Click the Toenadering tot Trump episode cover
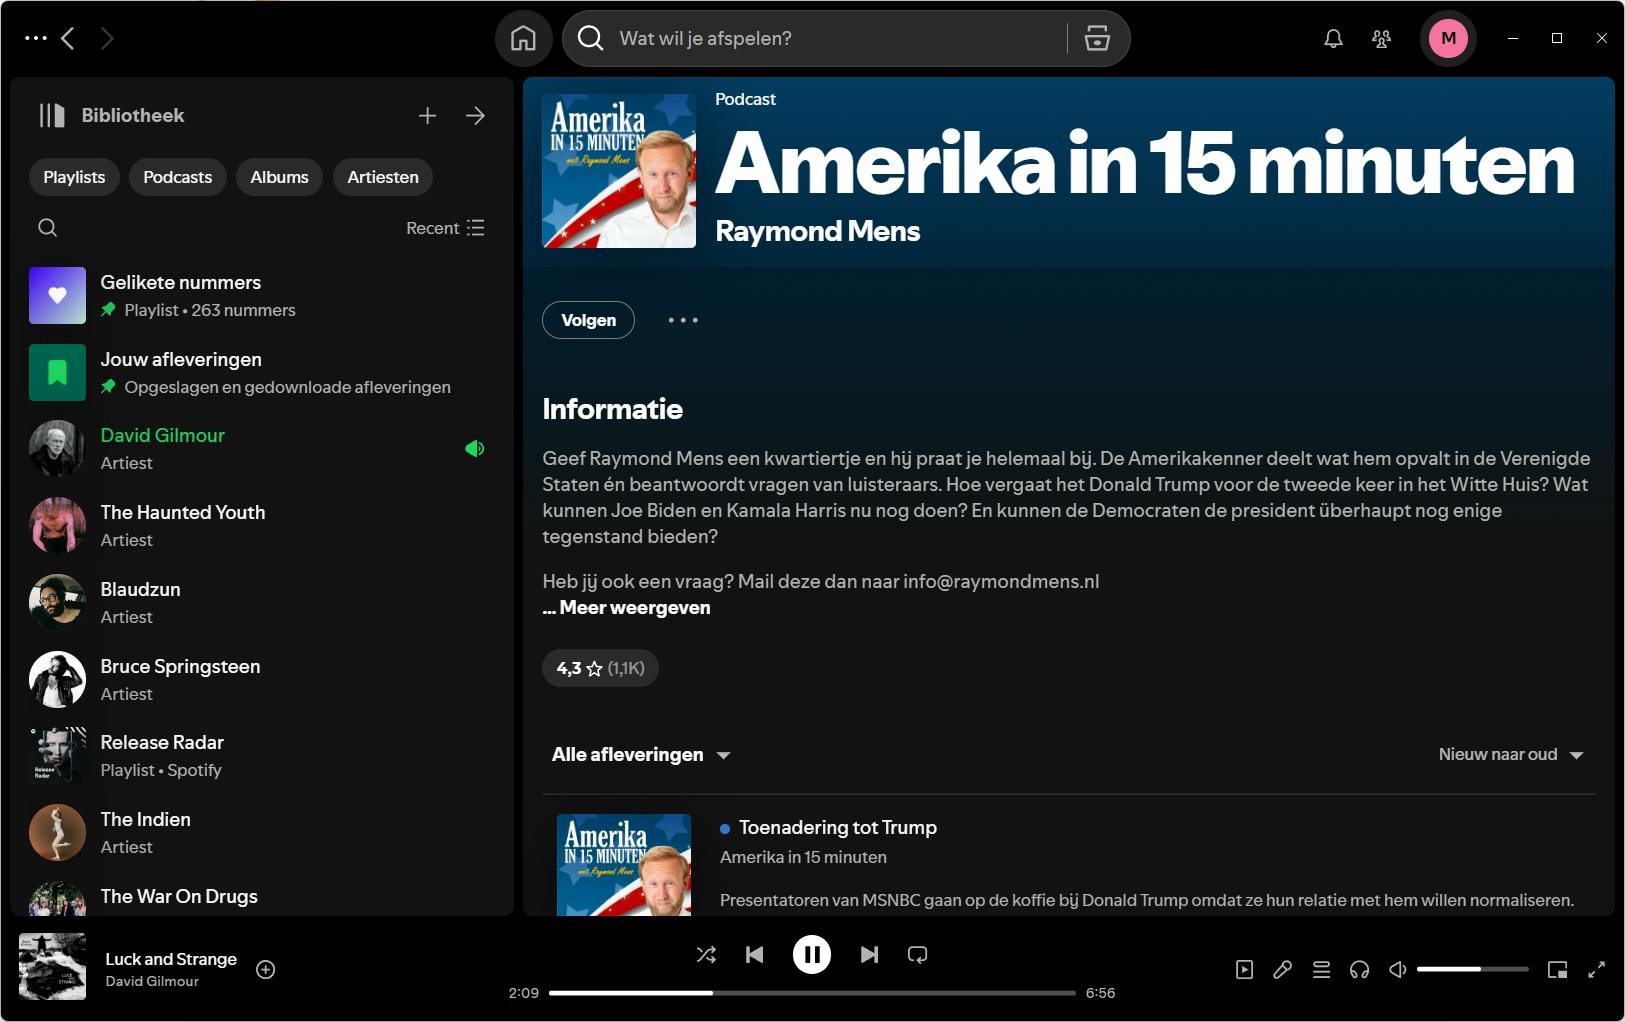Image resolution: width=1625 pixels, height=1022 pixels. point(624,865)
